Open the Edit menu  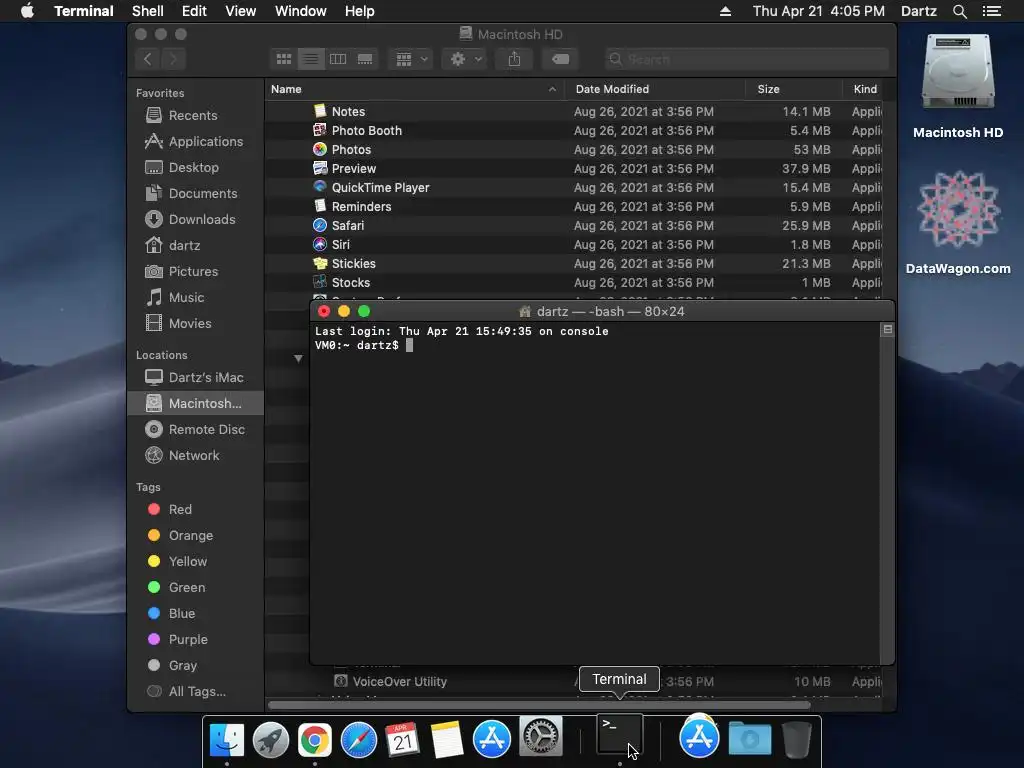[x=194, y=11]
